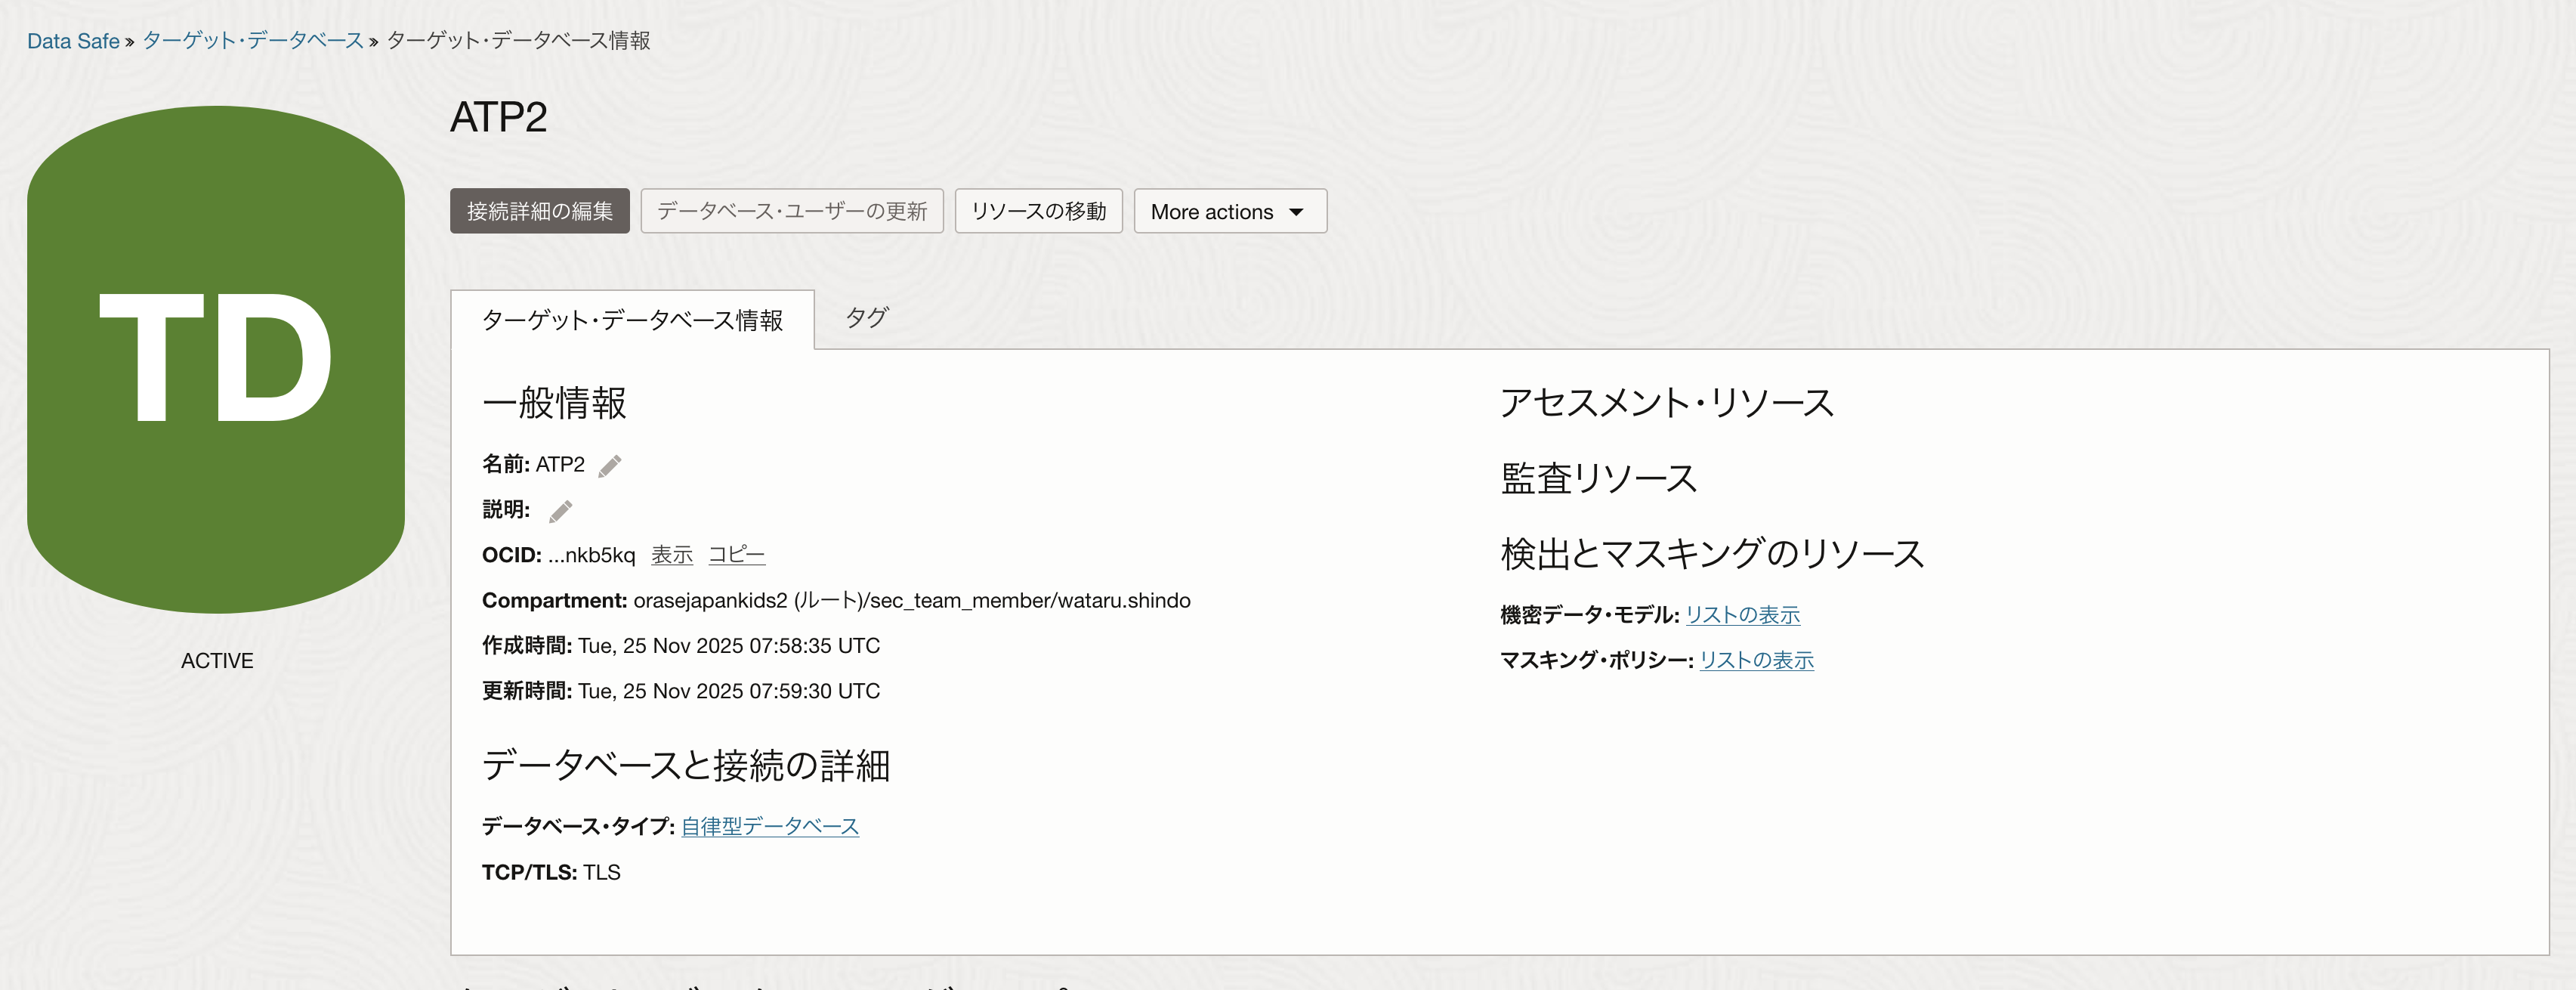Click the データベース・ユーザーの更新 button
This screenshot has height=990, width=2576.
pos(792,211)
